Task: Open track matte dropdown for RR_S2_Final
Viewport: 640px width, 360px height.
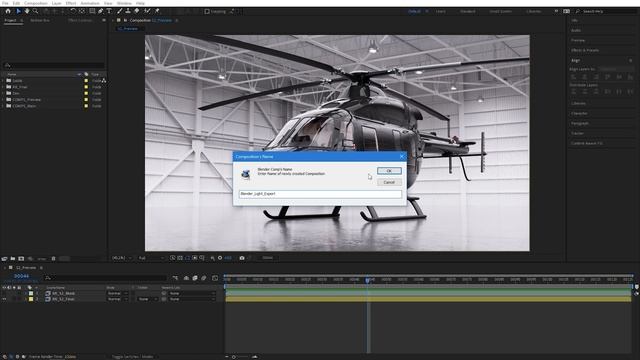Action: click(x=147, y=299)
